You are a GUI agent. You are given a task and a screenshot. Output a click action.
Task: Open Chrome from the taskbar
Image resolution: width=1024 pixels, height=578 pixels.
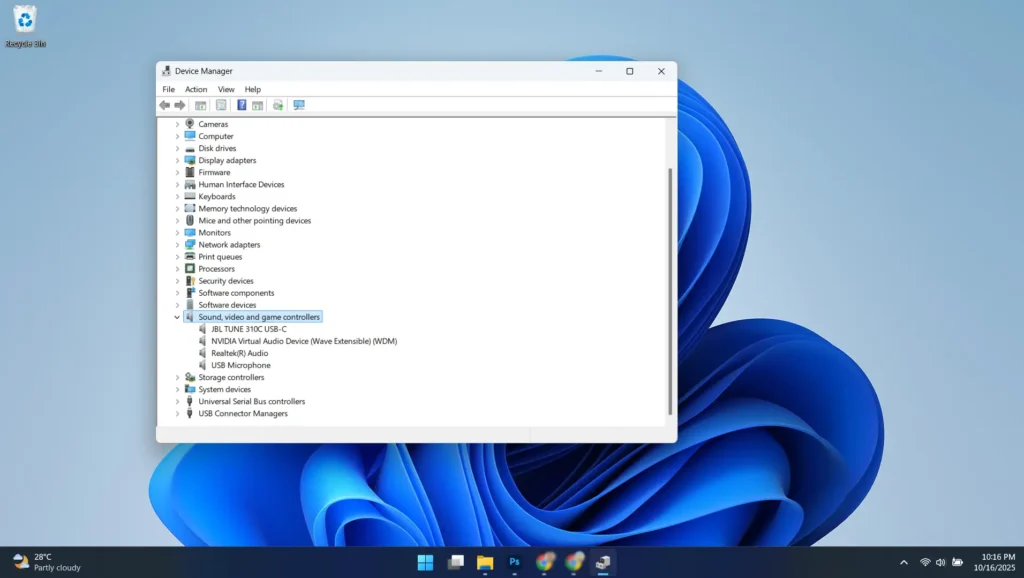point(544,563)
